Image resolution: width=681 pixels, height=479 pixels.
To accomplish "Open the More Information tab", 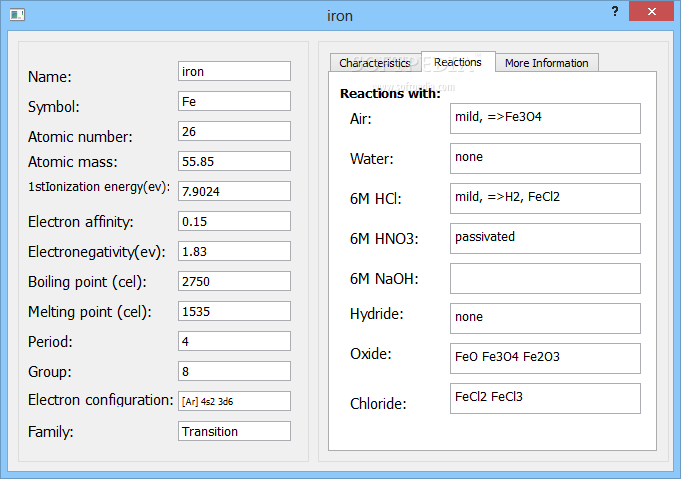I will [x=547, y=63].
